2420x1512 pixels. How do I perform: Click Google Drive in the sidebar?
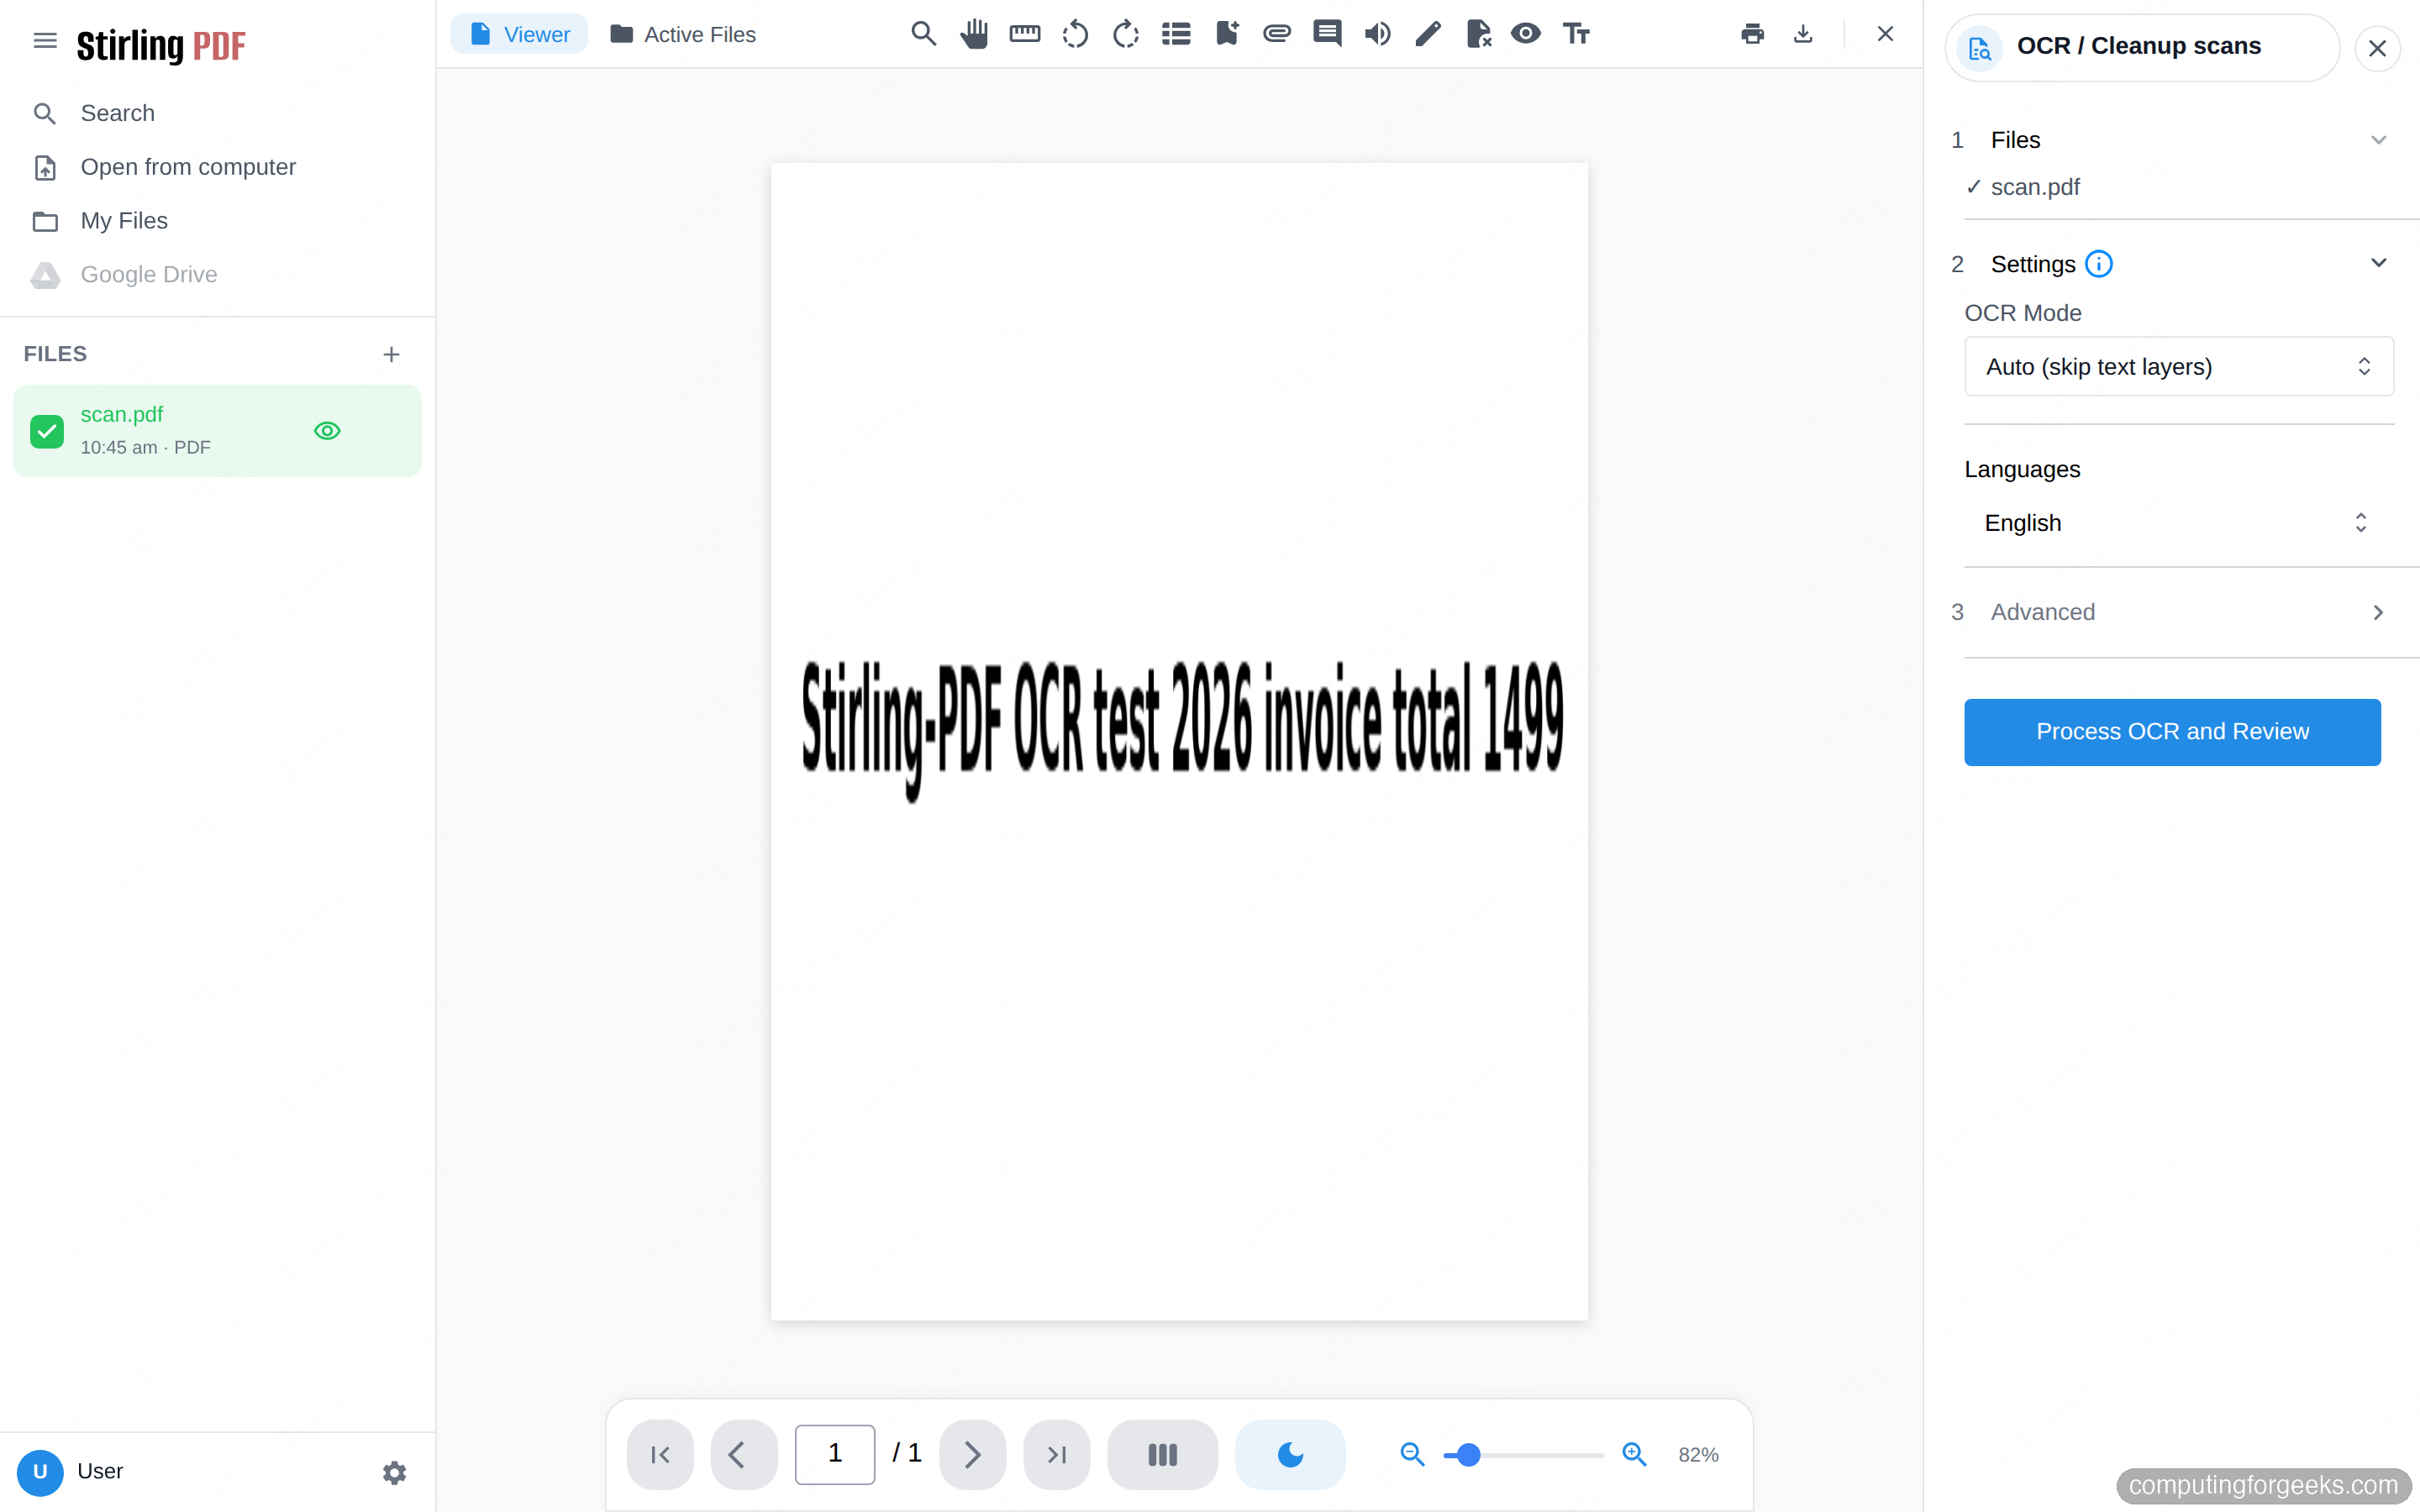click(x=148, y=274)
